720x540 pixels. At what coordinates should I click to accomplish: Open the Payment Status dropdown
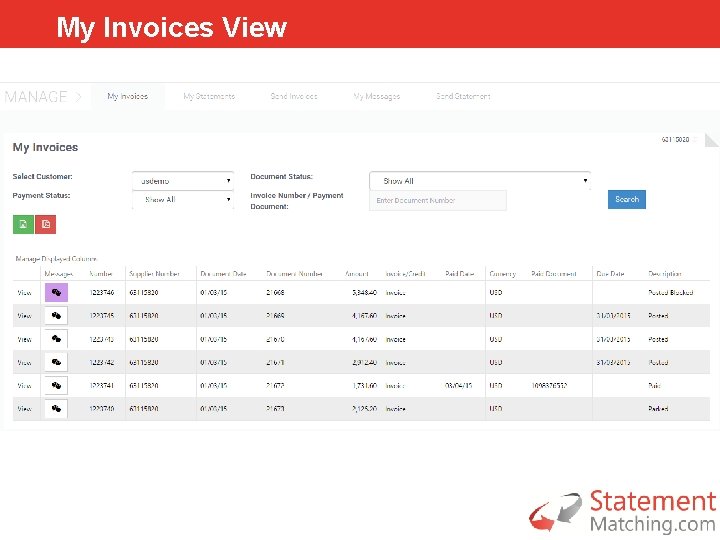tap(183, 200)
